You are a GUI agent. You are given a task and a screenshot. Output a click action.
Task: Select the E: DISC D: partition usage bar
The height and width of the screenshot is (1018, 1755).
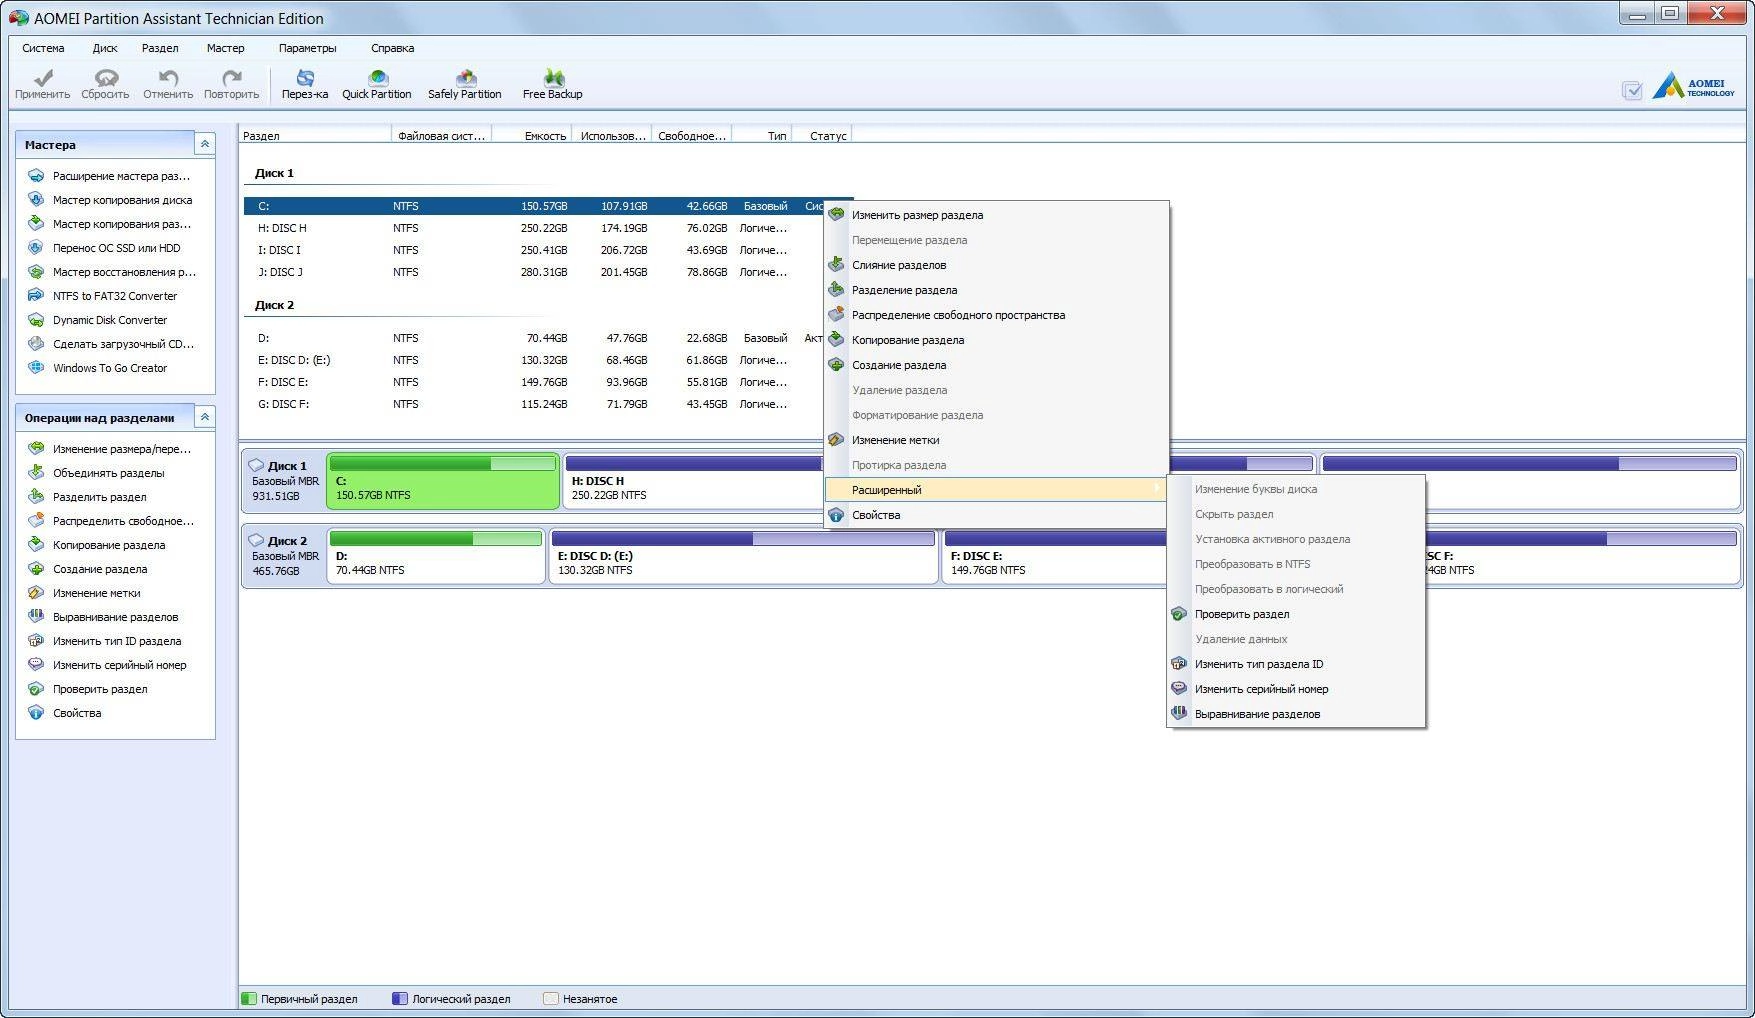[x=743, y=538]
